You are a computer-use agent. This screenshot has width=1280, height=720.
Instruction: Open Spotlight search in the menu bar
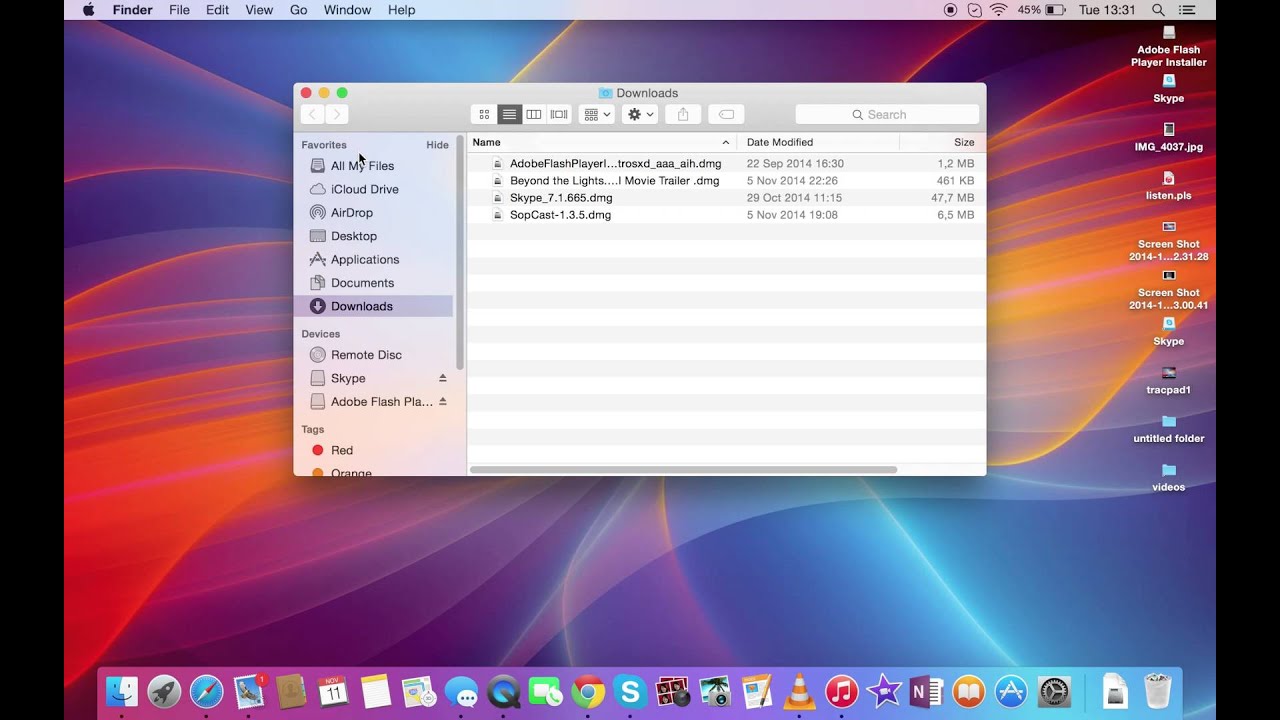pyautogui.click(x=1158, y=10)
